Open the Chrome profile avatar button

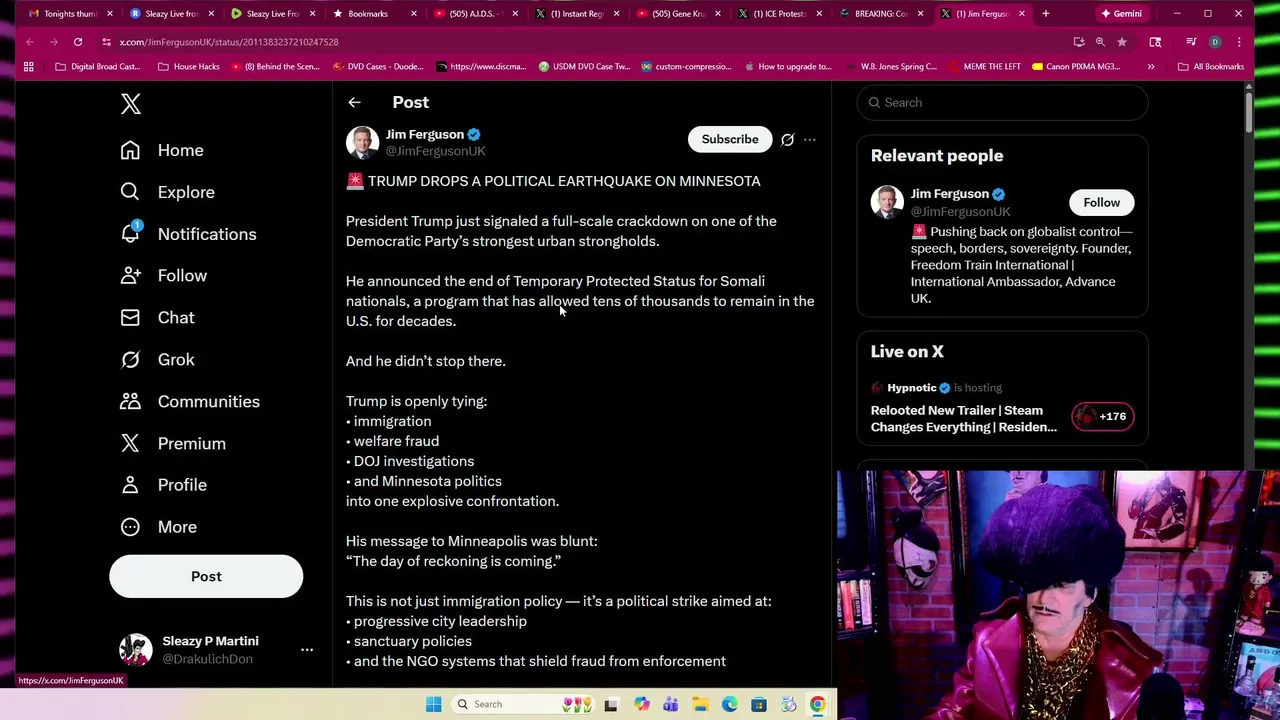1215,42
